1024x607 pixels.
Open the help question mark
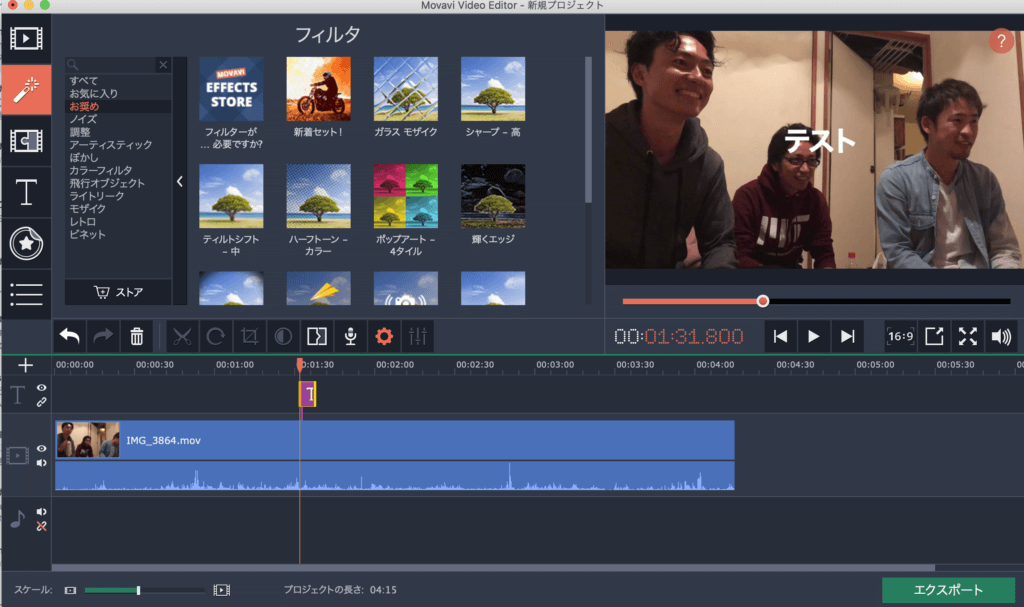1001,41
